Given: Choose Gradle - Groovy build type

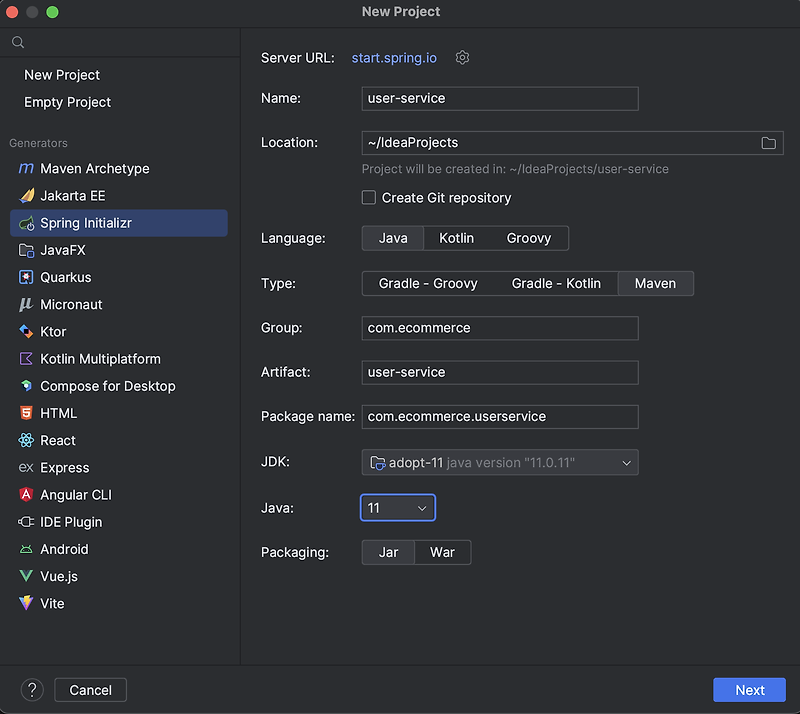Looking at the screenshot, I should (x=428, y=283).
